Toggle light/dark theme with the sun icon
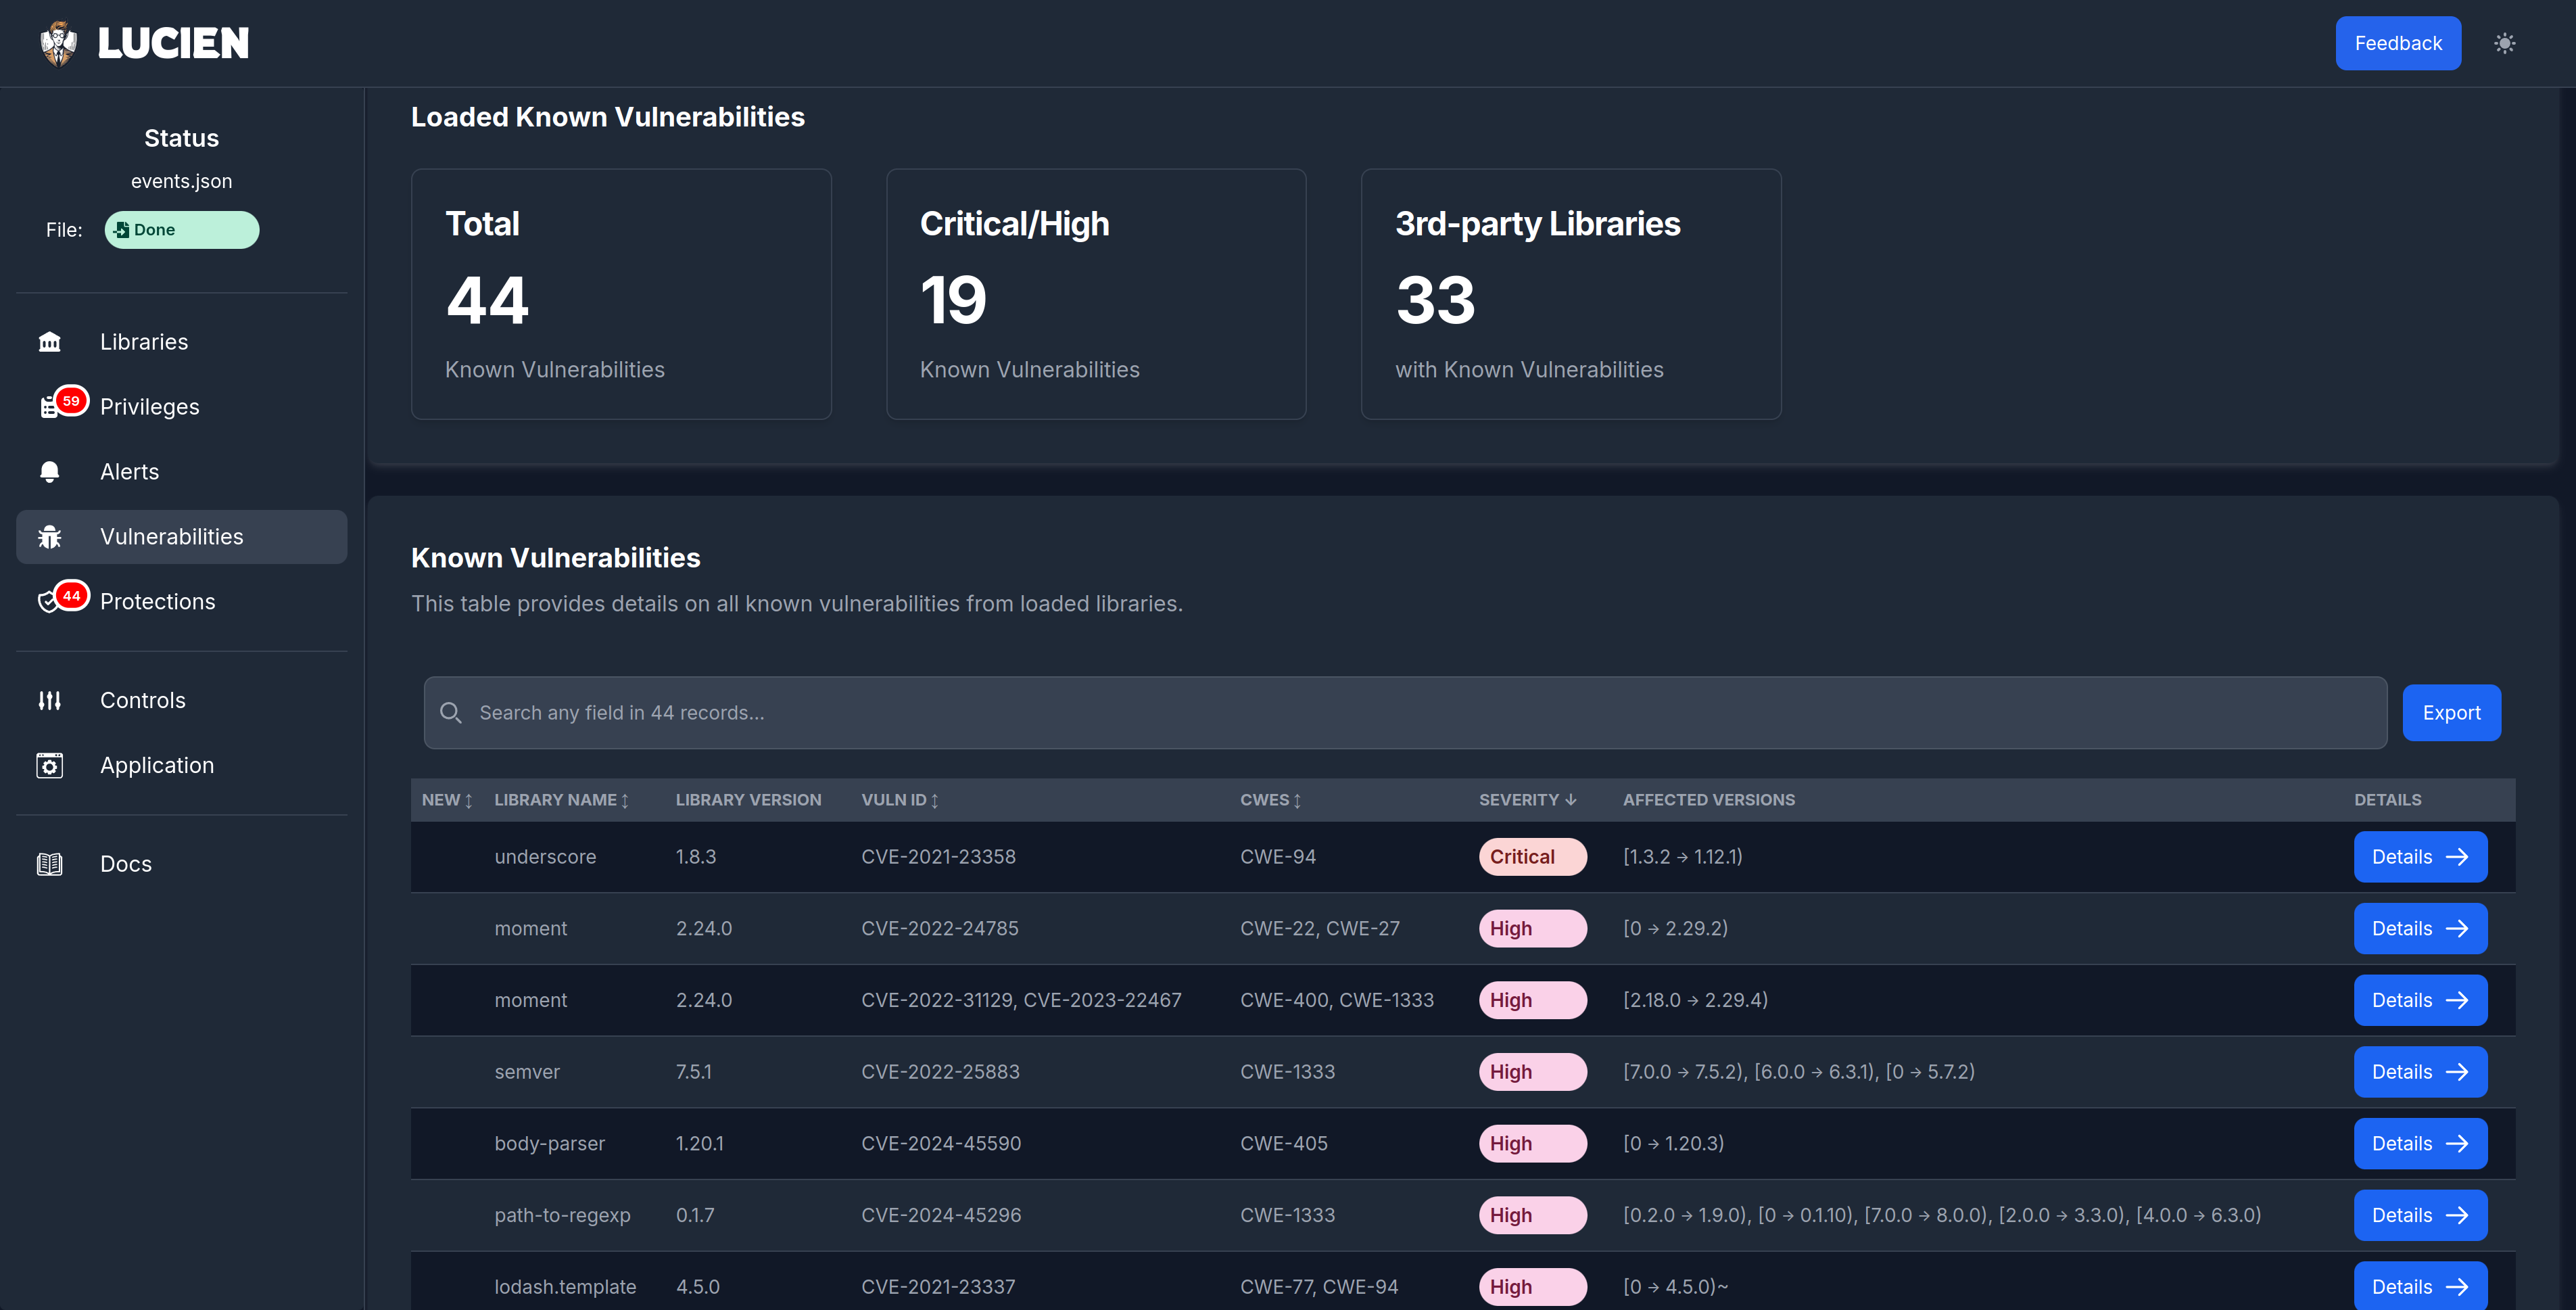This screenshot has height=1310, width=2576. pyautogui.click(x=2504, y=43)
